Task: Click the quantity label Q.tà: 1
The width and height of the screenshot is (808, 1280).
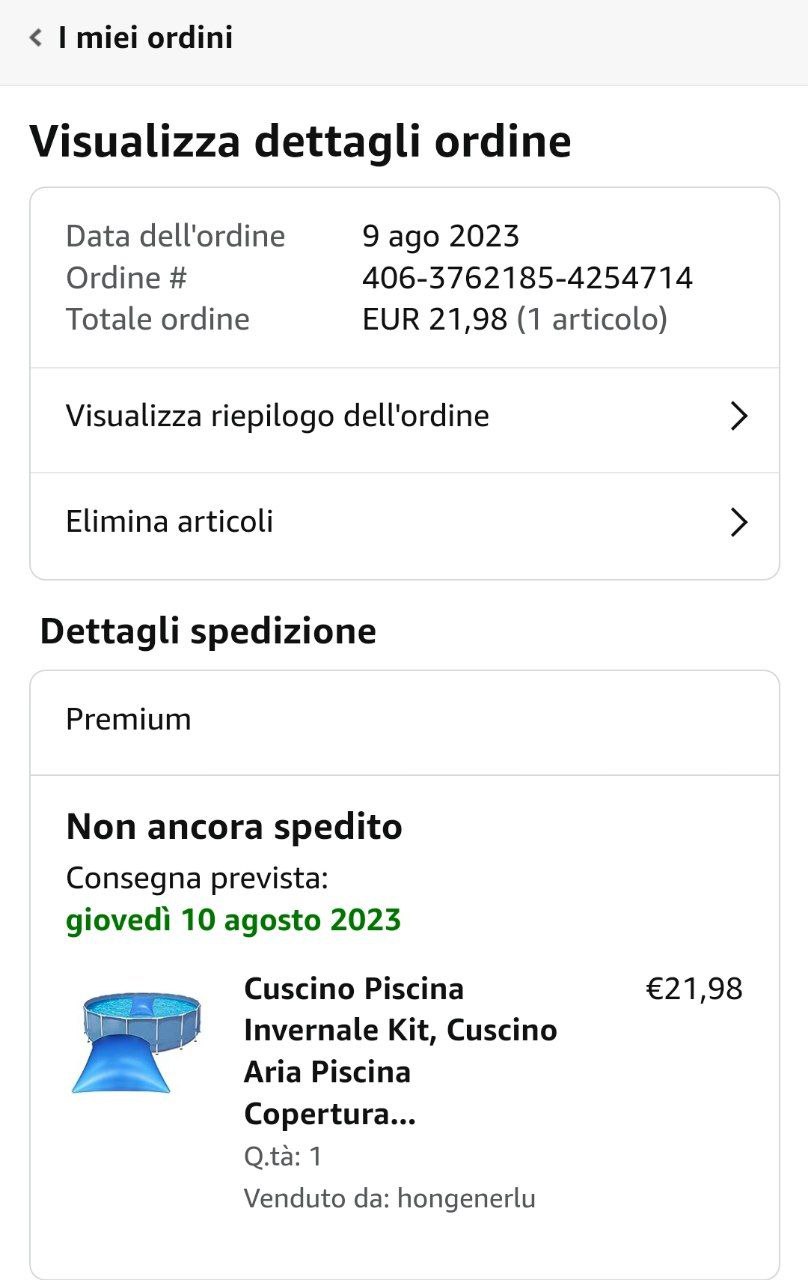Action: point(283,1157)
